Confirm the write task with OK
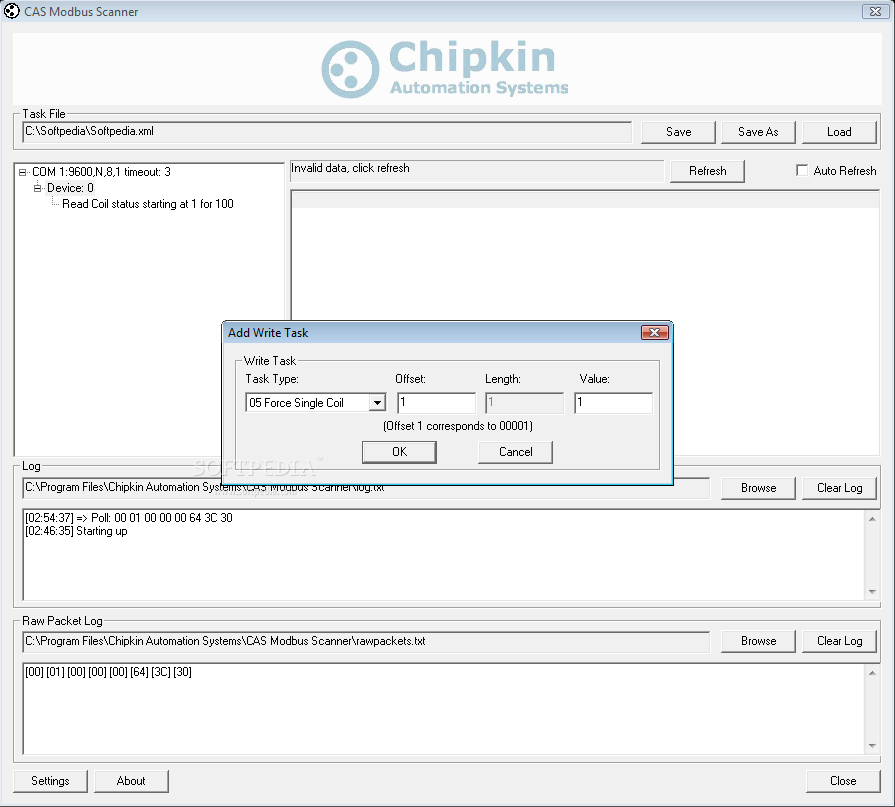The image size is (895, 807). click(400, 452)
